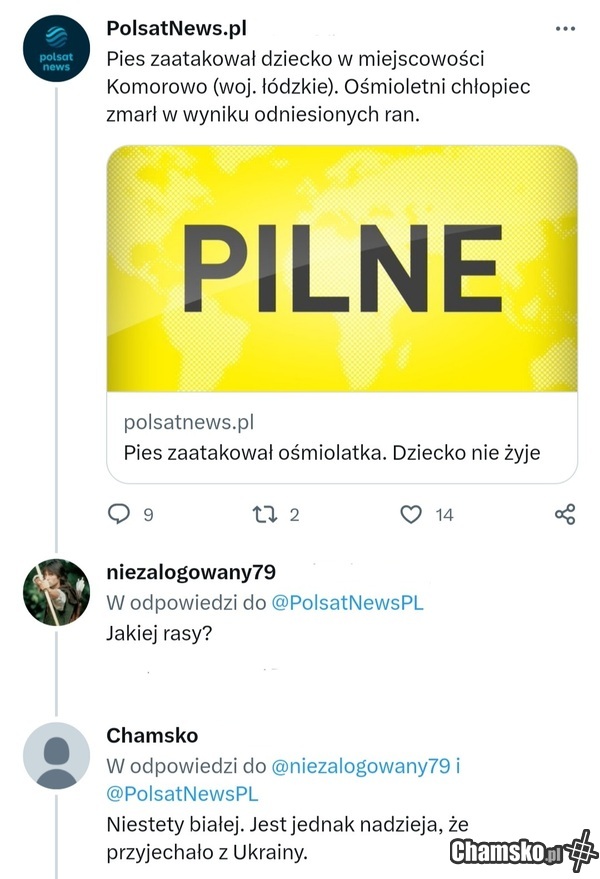600x879 pixels.
Task: Click @PolsatNewsPL mention in niezalogowany79's reply
Action: 347,604
